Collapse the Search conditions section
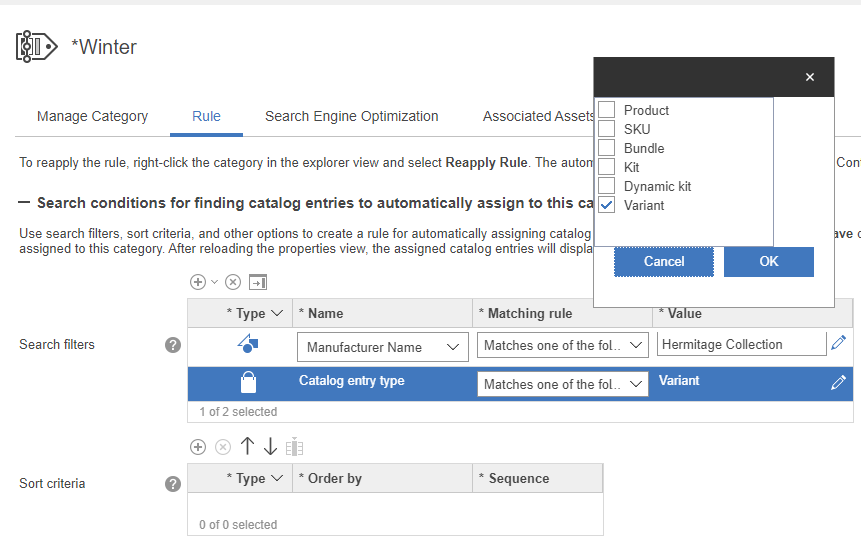This screenshot has height=541, width=861. coord(24,203)
